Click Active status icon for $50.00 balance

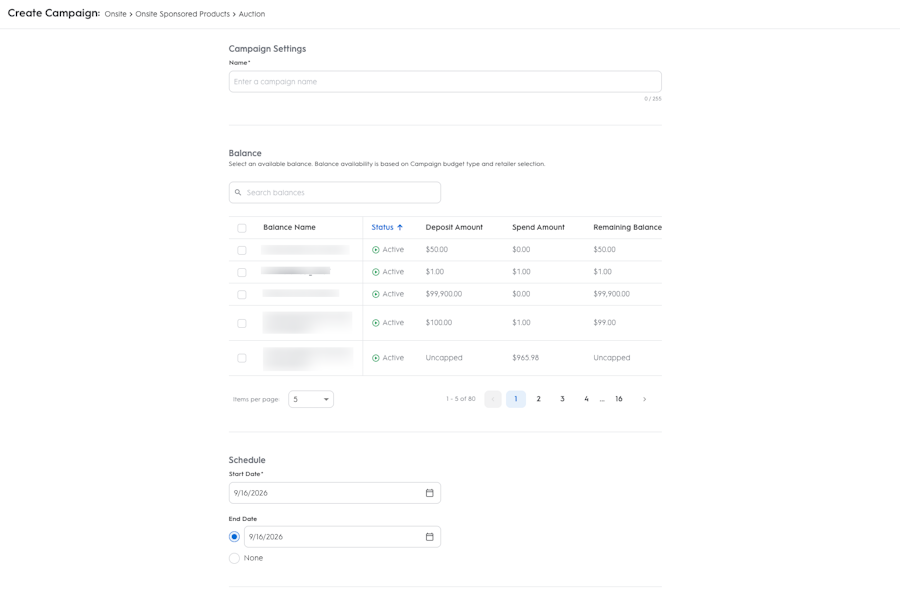pos(376,250)
